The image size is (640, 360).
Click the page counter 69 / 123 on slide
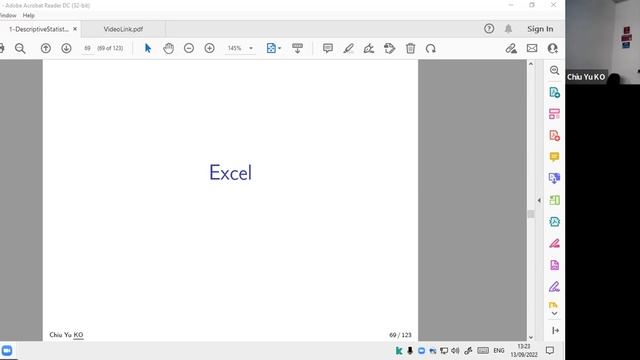pyautogui.click(x=400, y=335)
